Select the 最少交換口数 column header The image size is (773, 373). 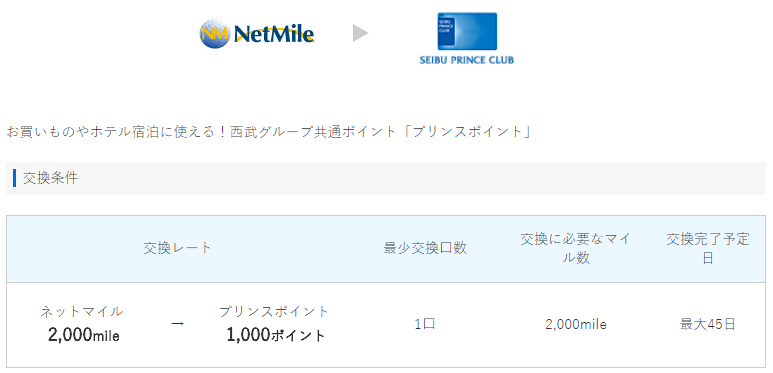point(425,248)
